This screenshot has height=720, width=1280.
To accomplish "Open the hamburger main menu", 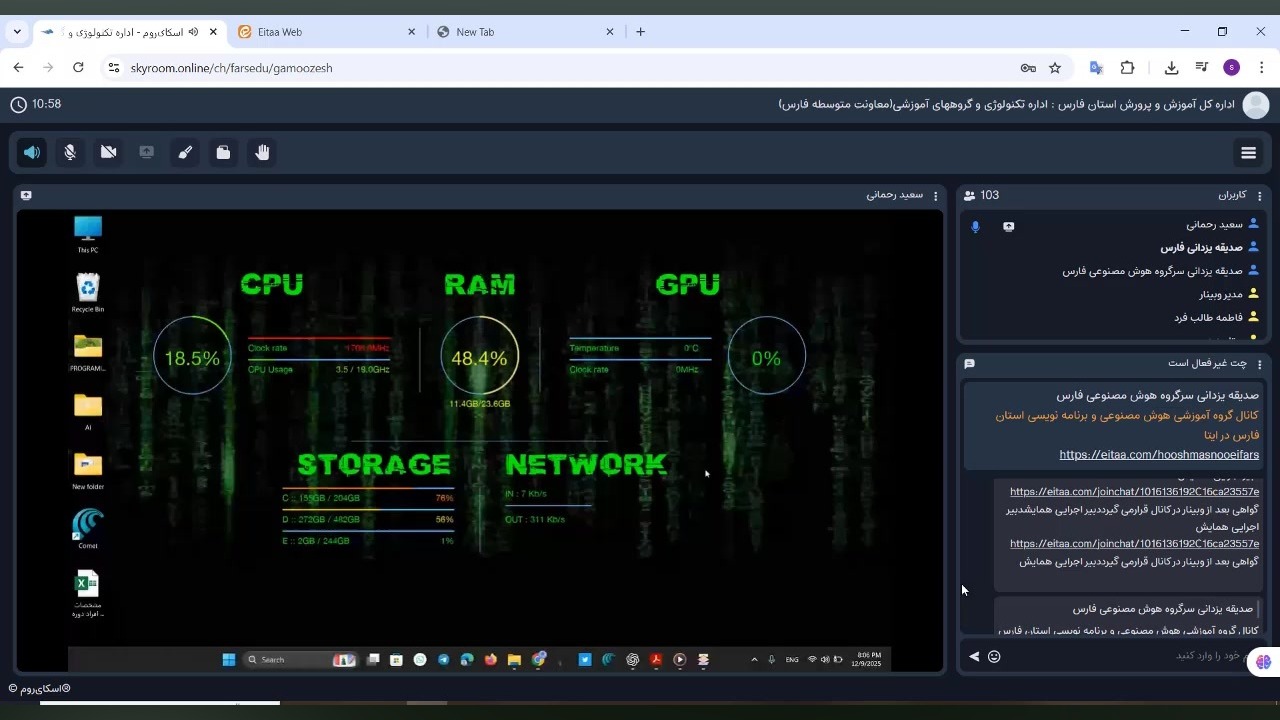I will (1248, 153).
